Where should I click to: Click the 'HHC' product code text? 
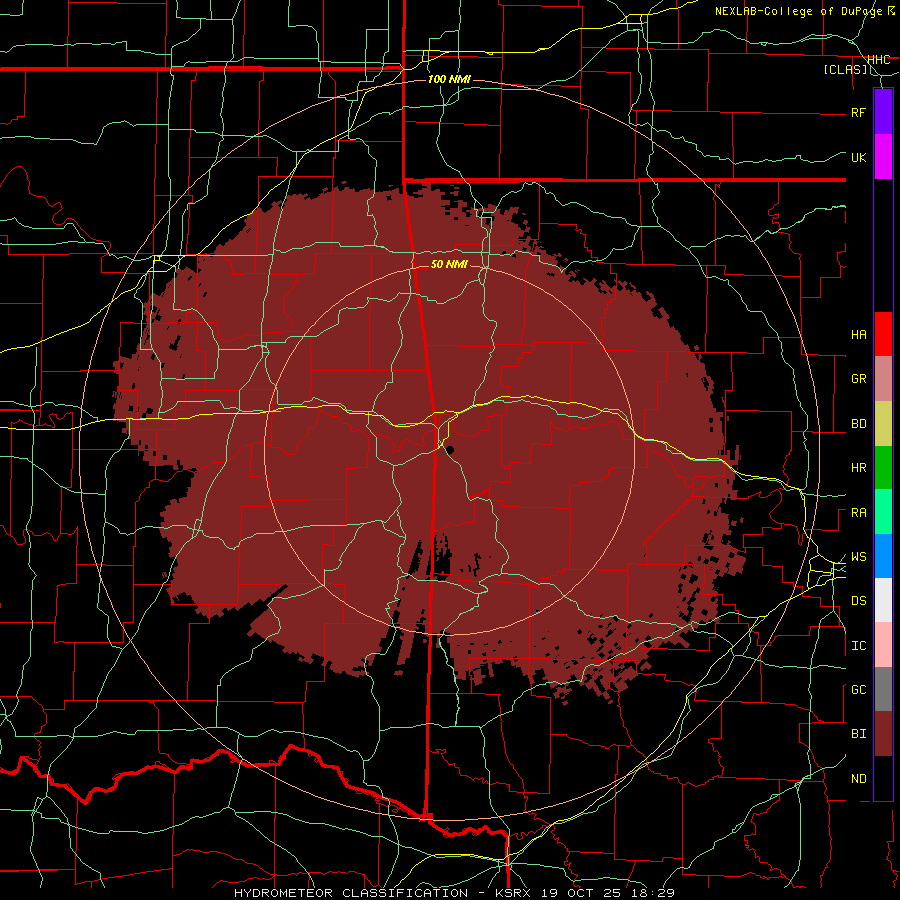(879, 60)
